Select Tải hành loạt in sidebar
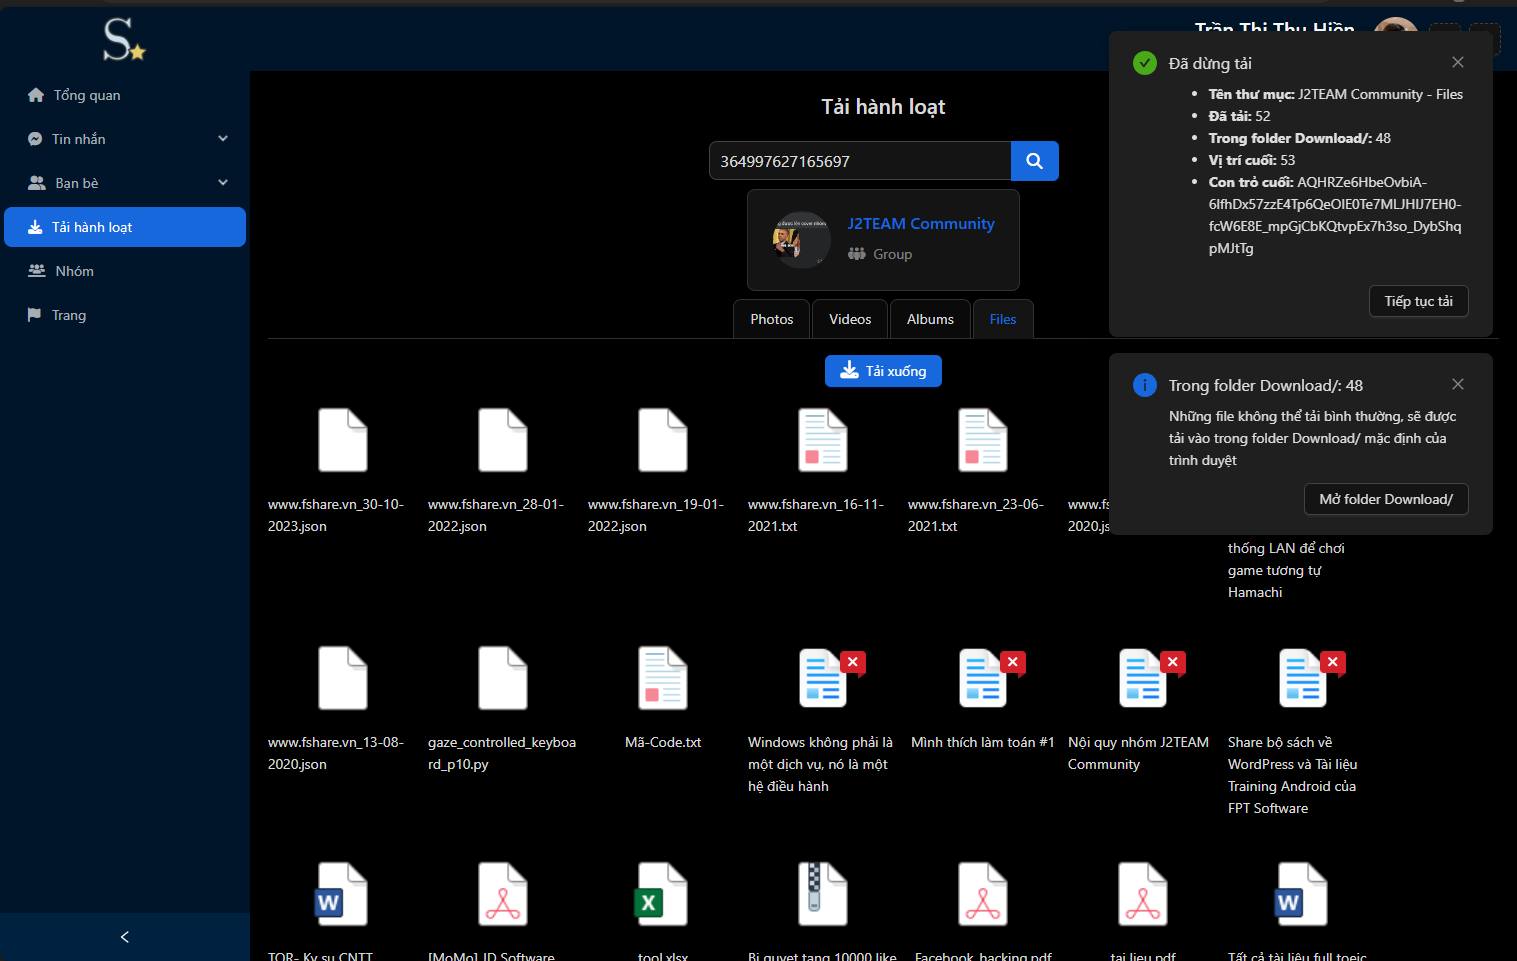1517x961 pixels. coord(125,227)
